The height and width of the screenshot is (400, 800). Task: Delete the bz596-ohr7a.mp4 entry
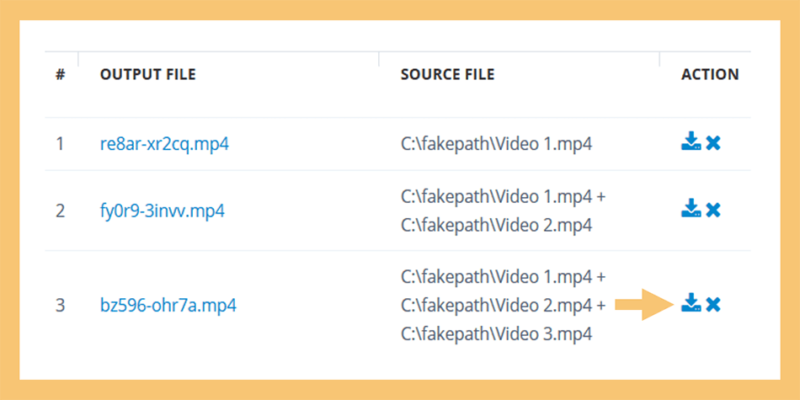713,305
